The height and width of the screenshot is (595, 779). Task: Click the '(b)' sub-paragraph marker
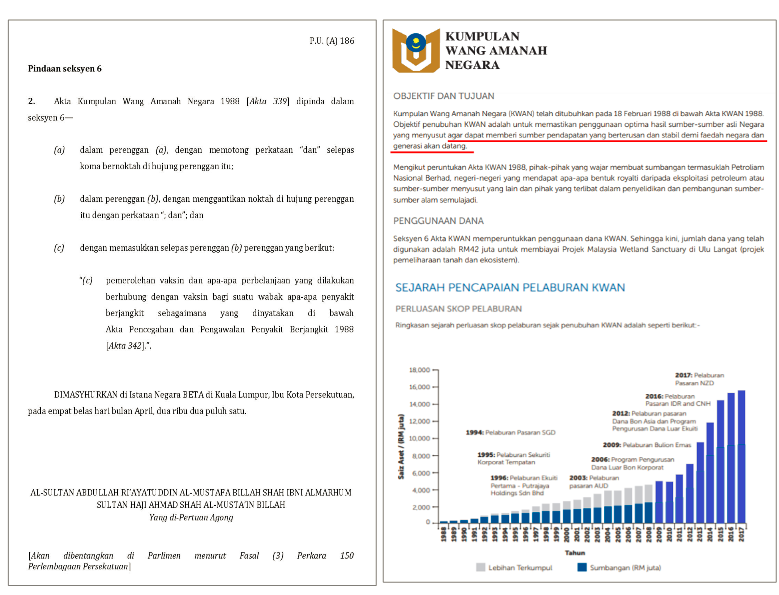(x=59, y=199)
